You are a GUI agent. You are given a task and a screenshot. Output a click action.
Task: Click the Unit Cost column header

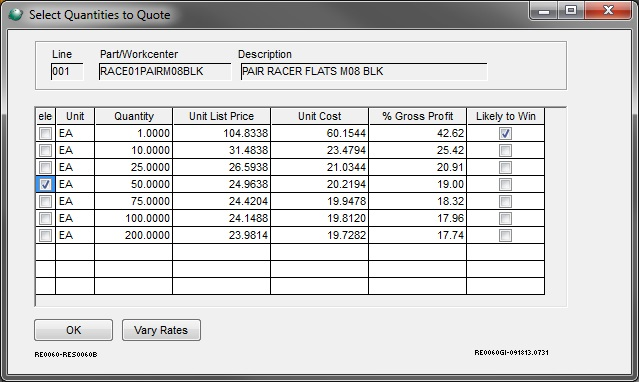pos(320,116)
